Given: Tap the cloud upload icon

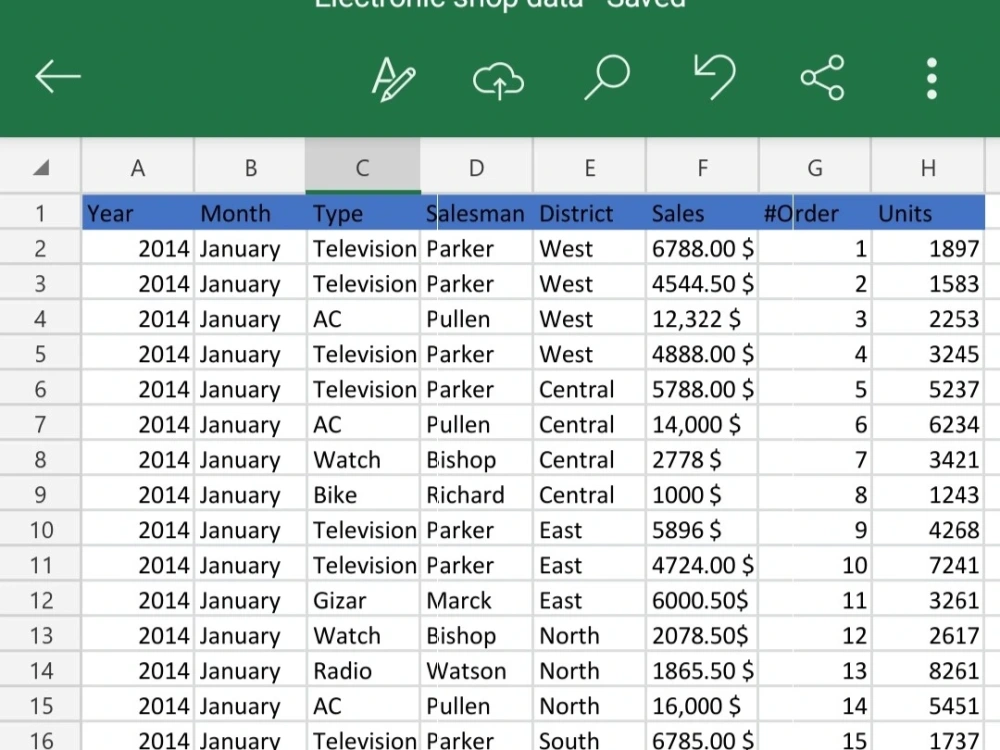Looking at the screenshot, I should coord(498,81).
